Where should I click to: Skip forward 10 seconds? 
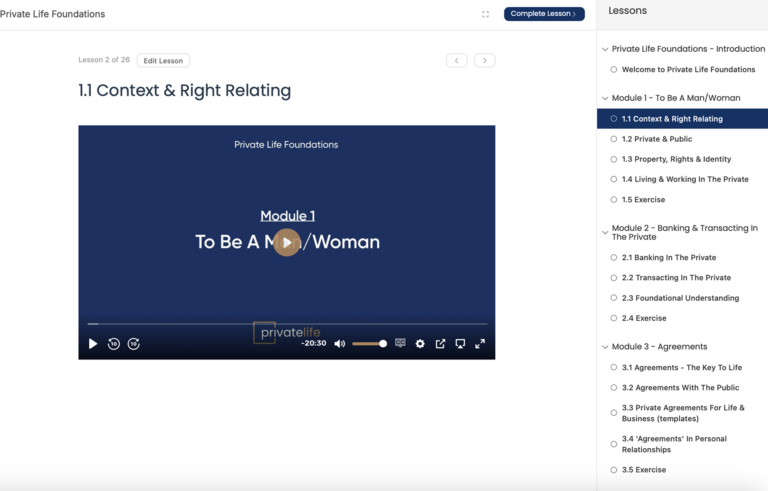tap(134, 344)
